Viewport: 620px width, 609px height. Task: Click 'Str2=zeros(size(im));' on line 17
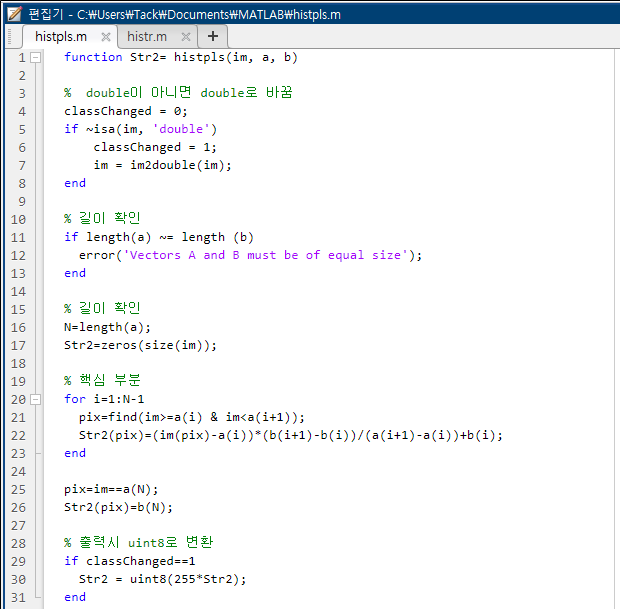pos(140,345)
